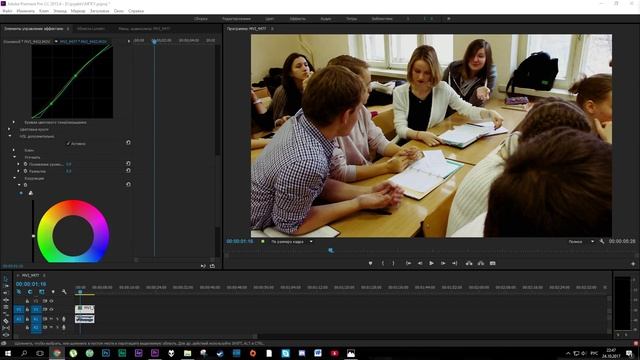Add marker in Program monitor controls
Screen dimensions: 640x360
click(371, 263)
